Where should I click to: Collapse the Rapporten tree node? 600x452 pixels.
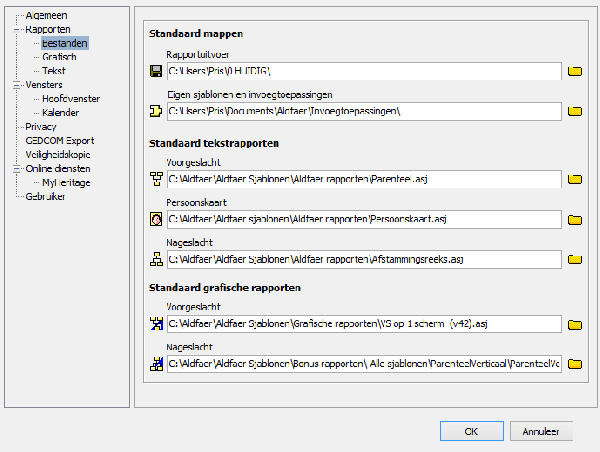pyautogui.click(x=16, y=30)
